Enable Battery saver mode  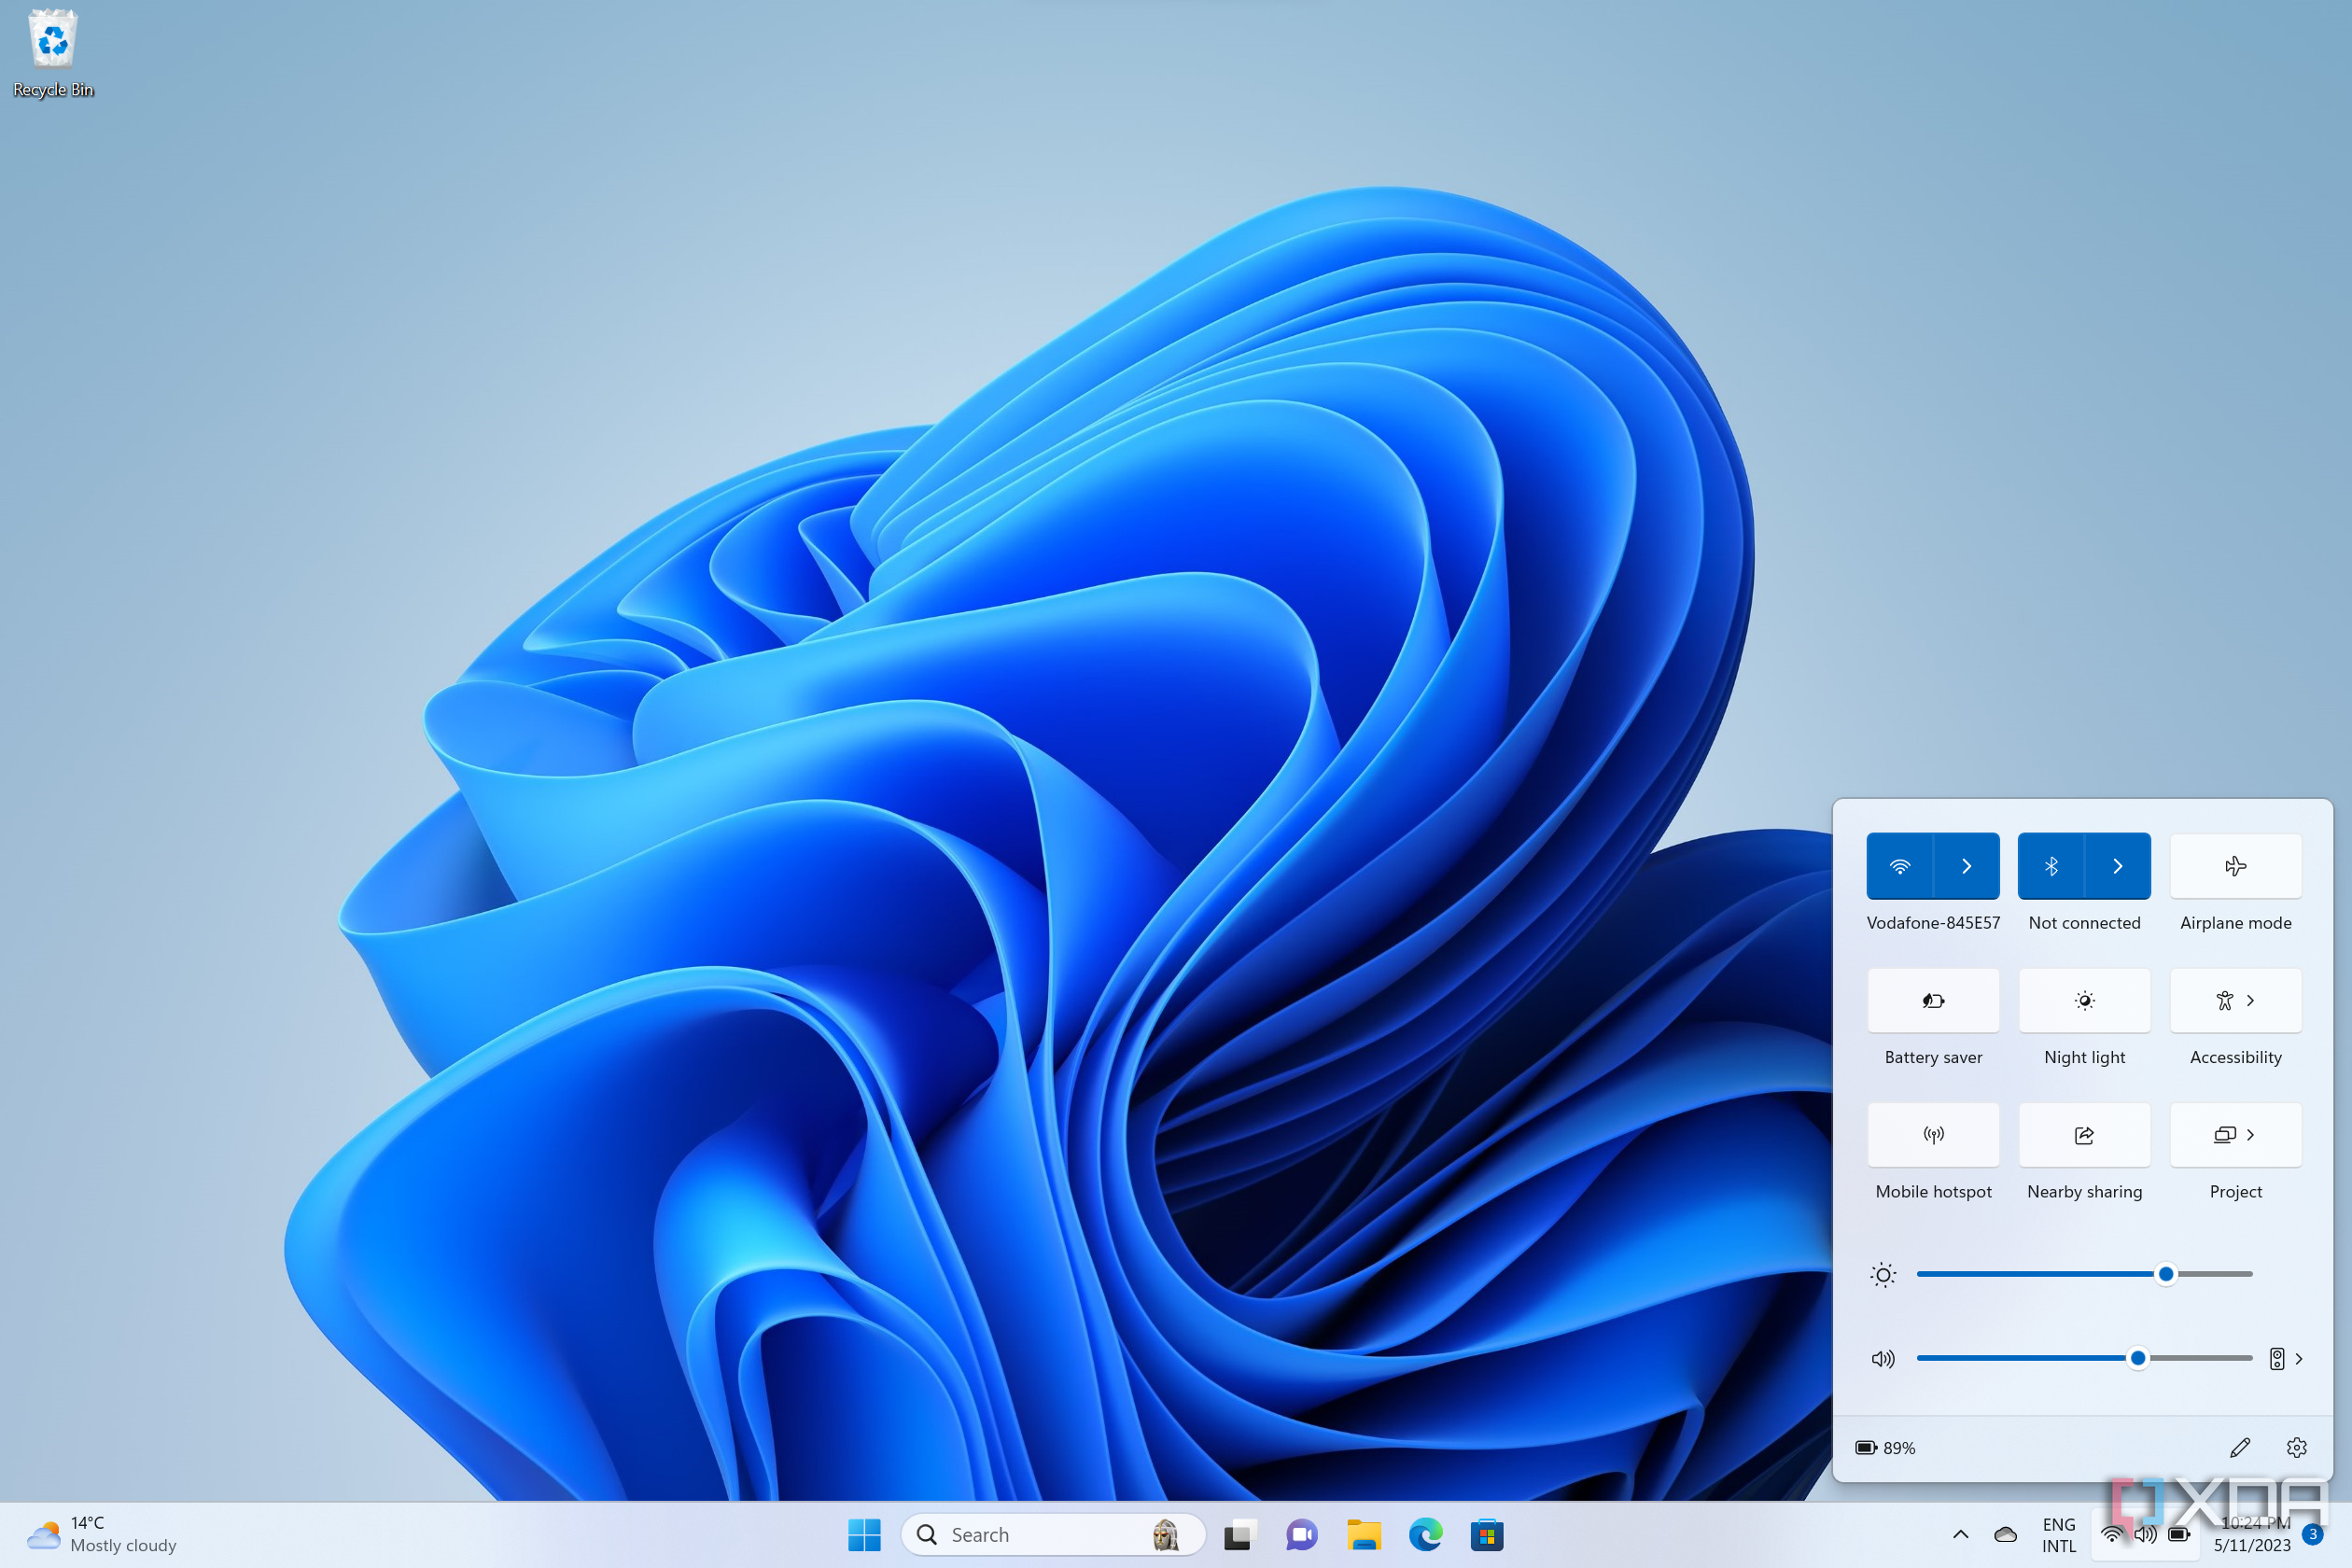point(1930,1001)
